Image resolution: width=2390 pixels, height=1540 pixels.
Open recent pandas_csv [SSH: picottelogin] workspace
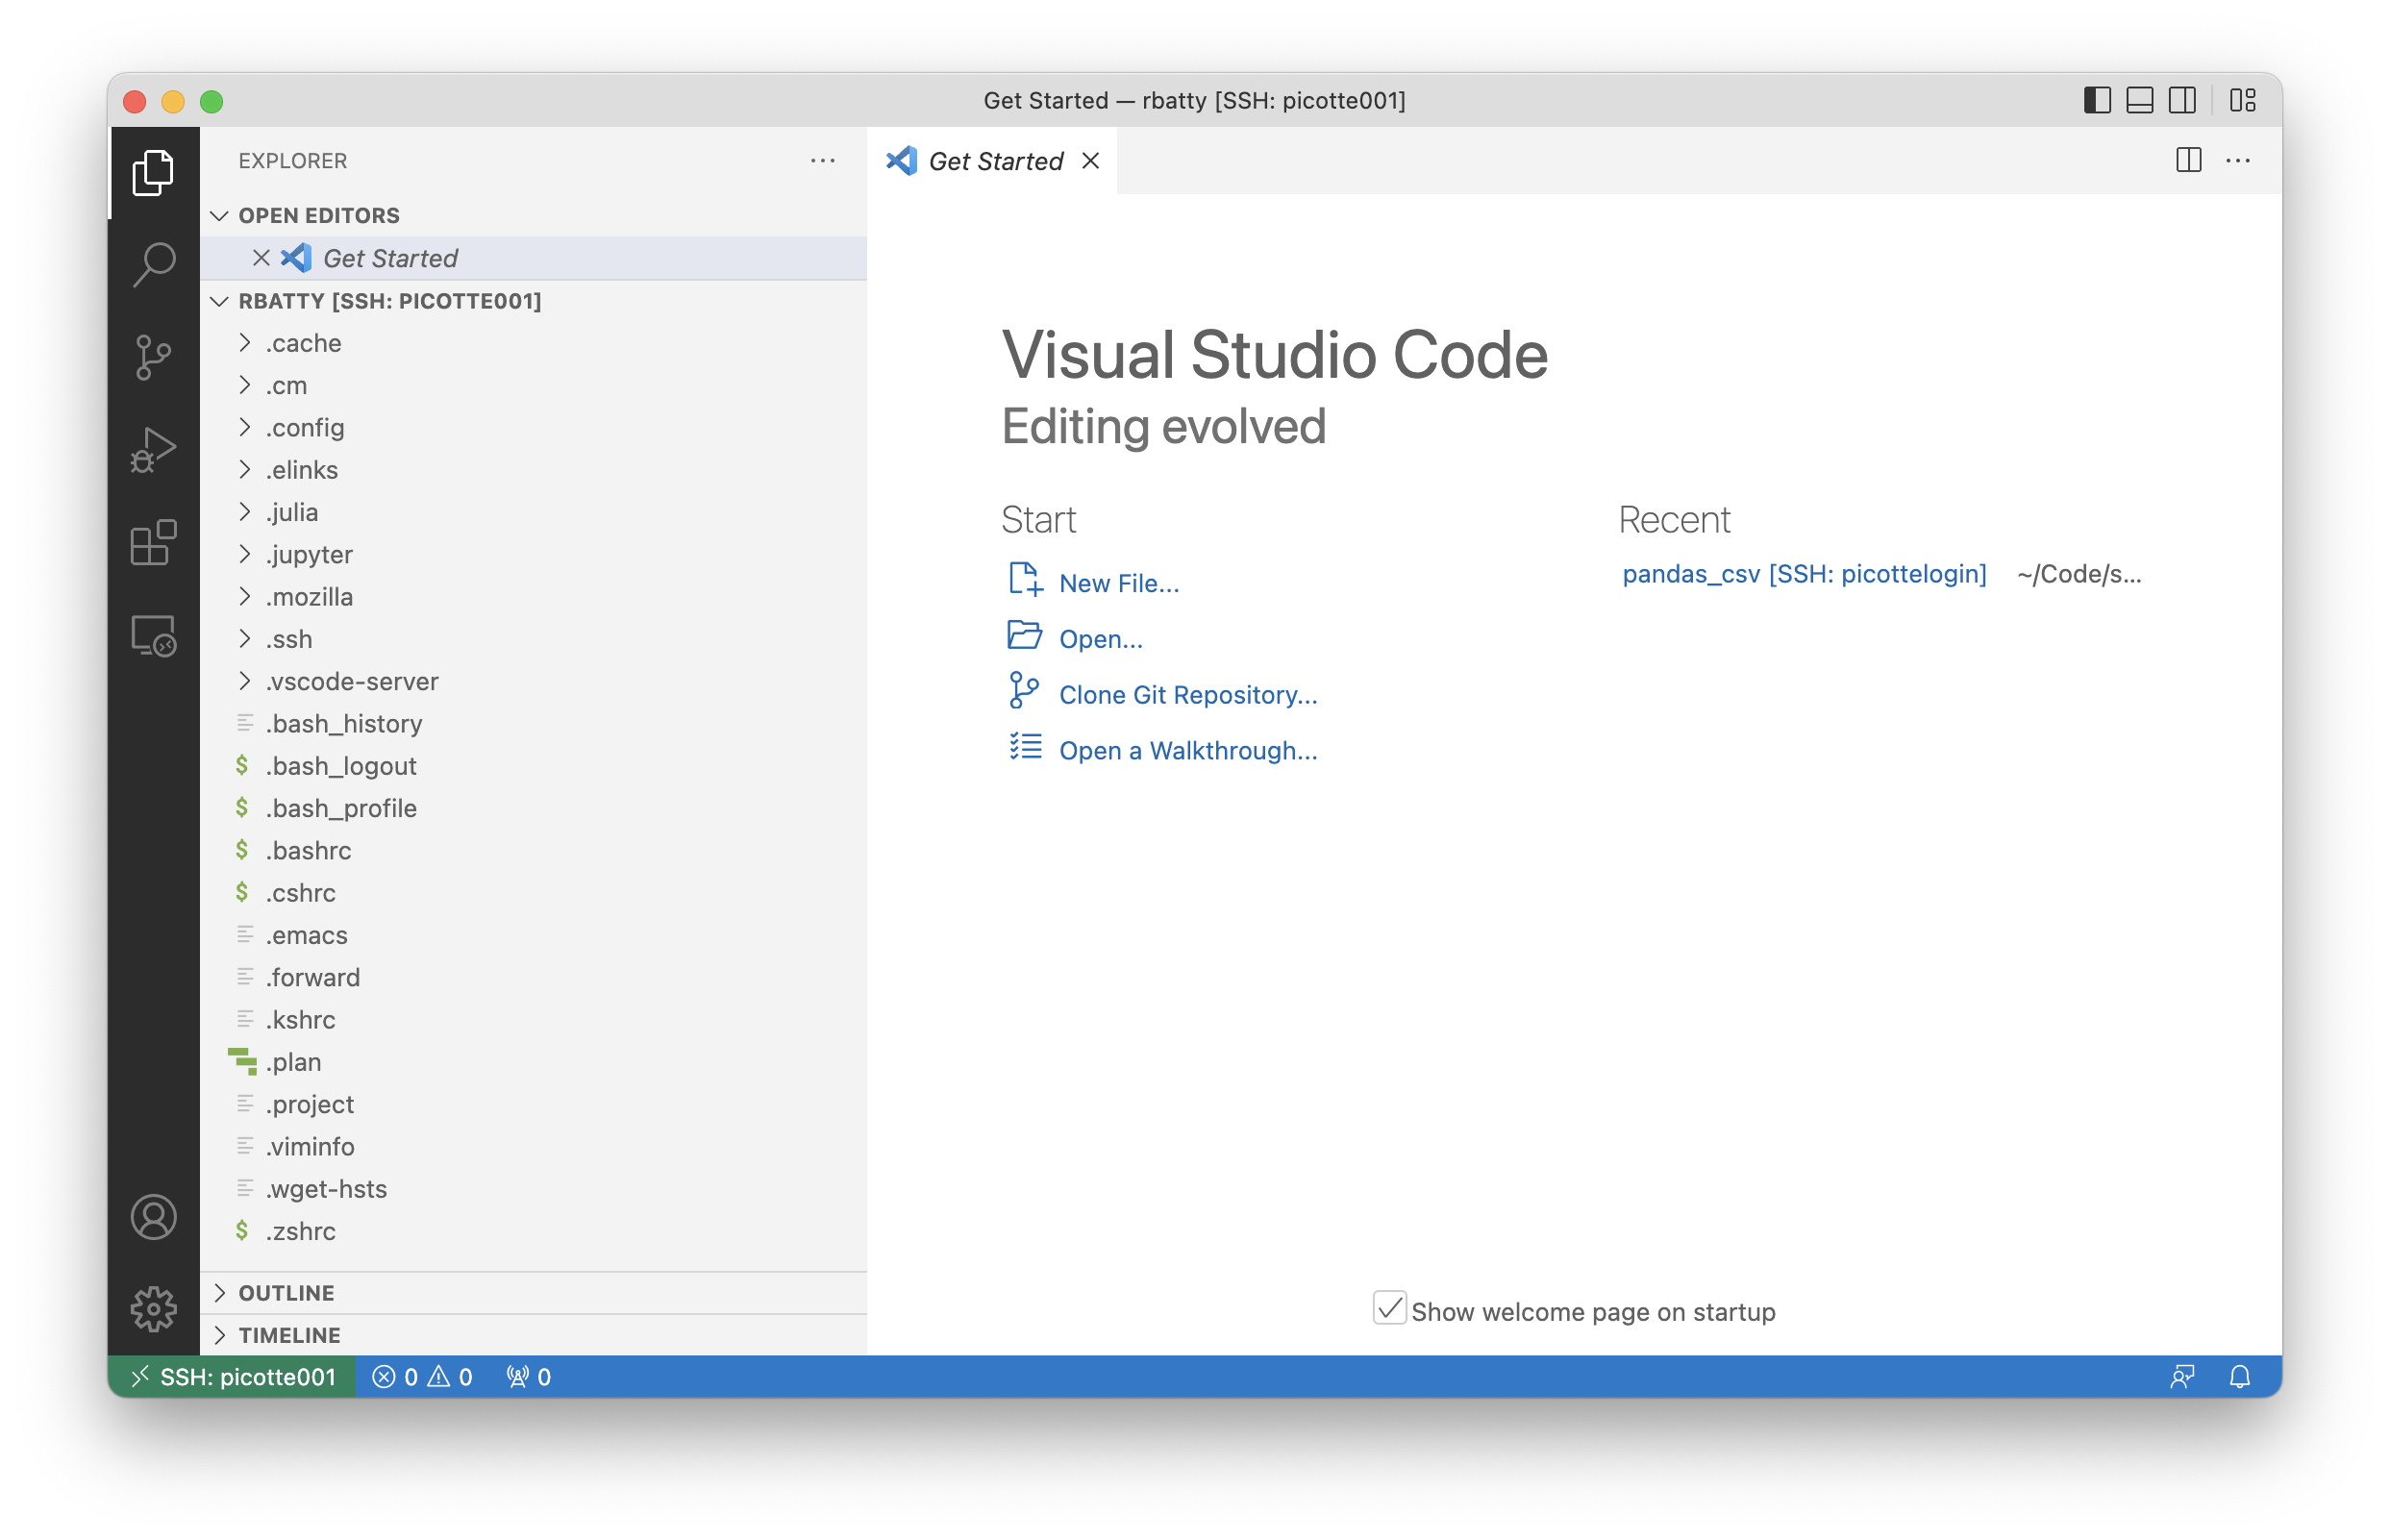(x=1803, y=574)
